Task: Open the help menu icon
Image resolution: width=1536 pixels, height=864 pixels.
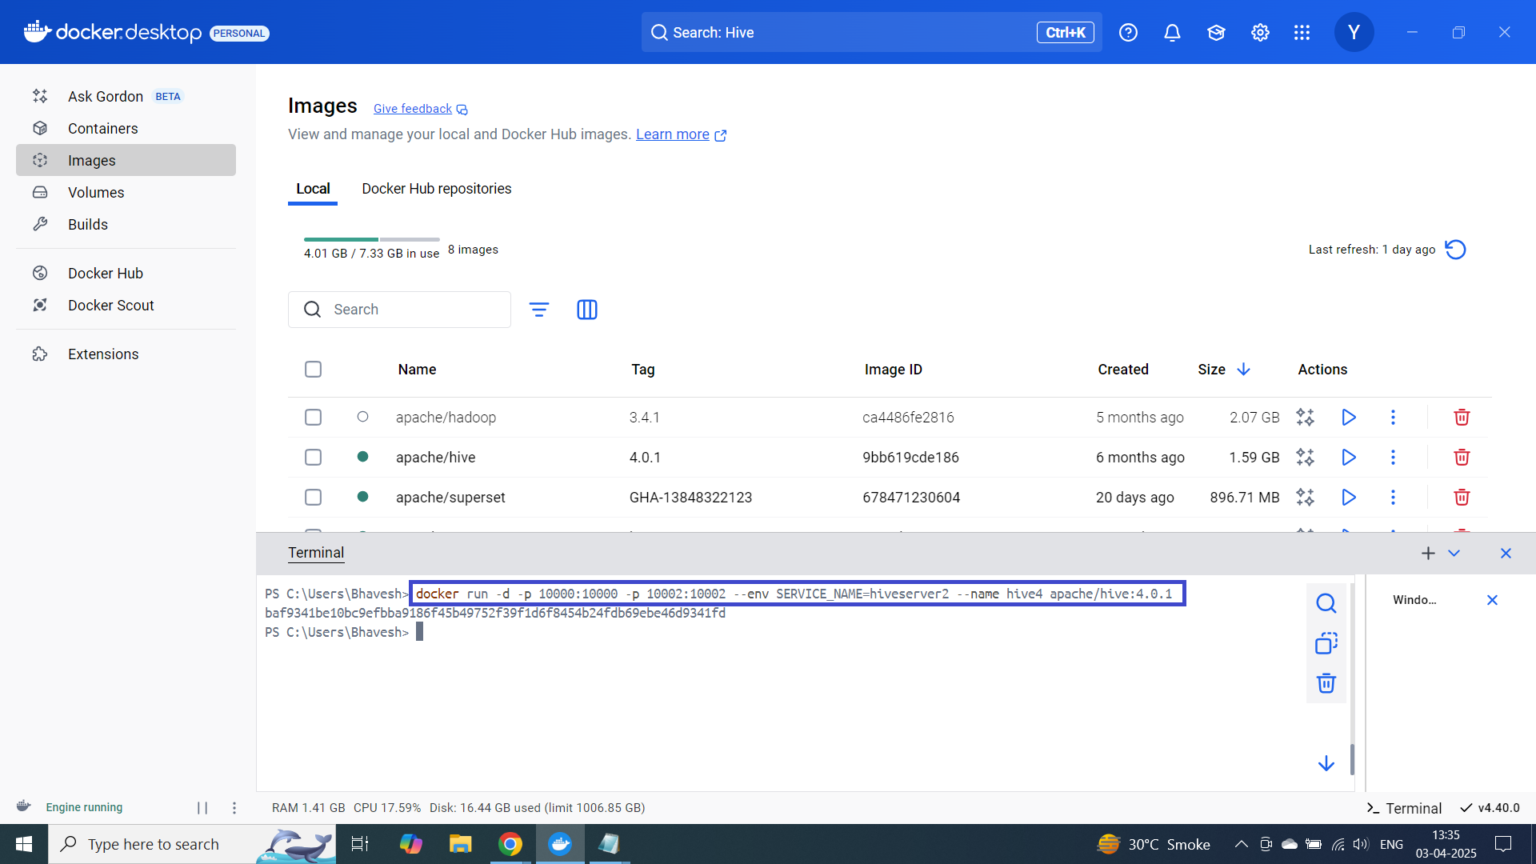Action: pos(1128,32)
